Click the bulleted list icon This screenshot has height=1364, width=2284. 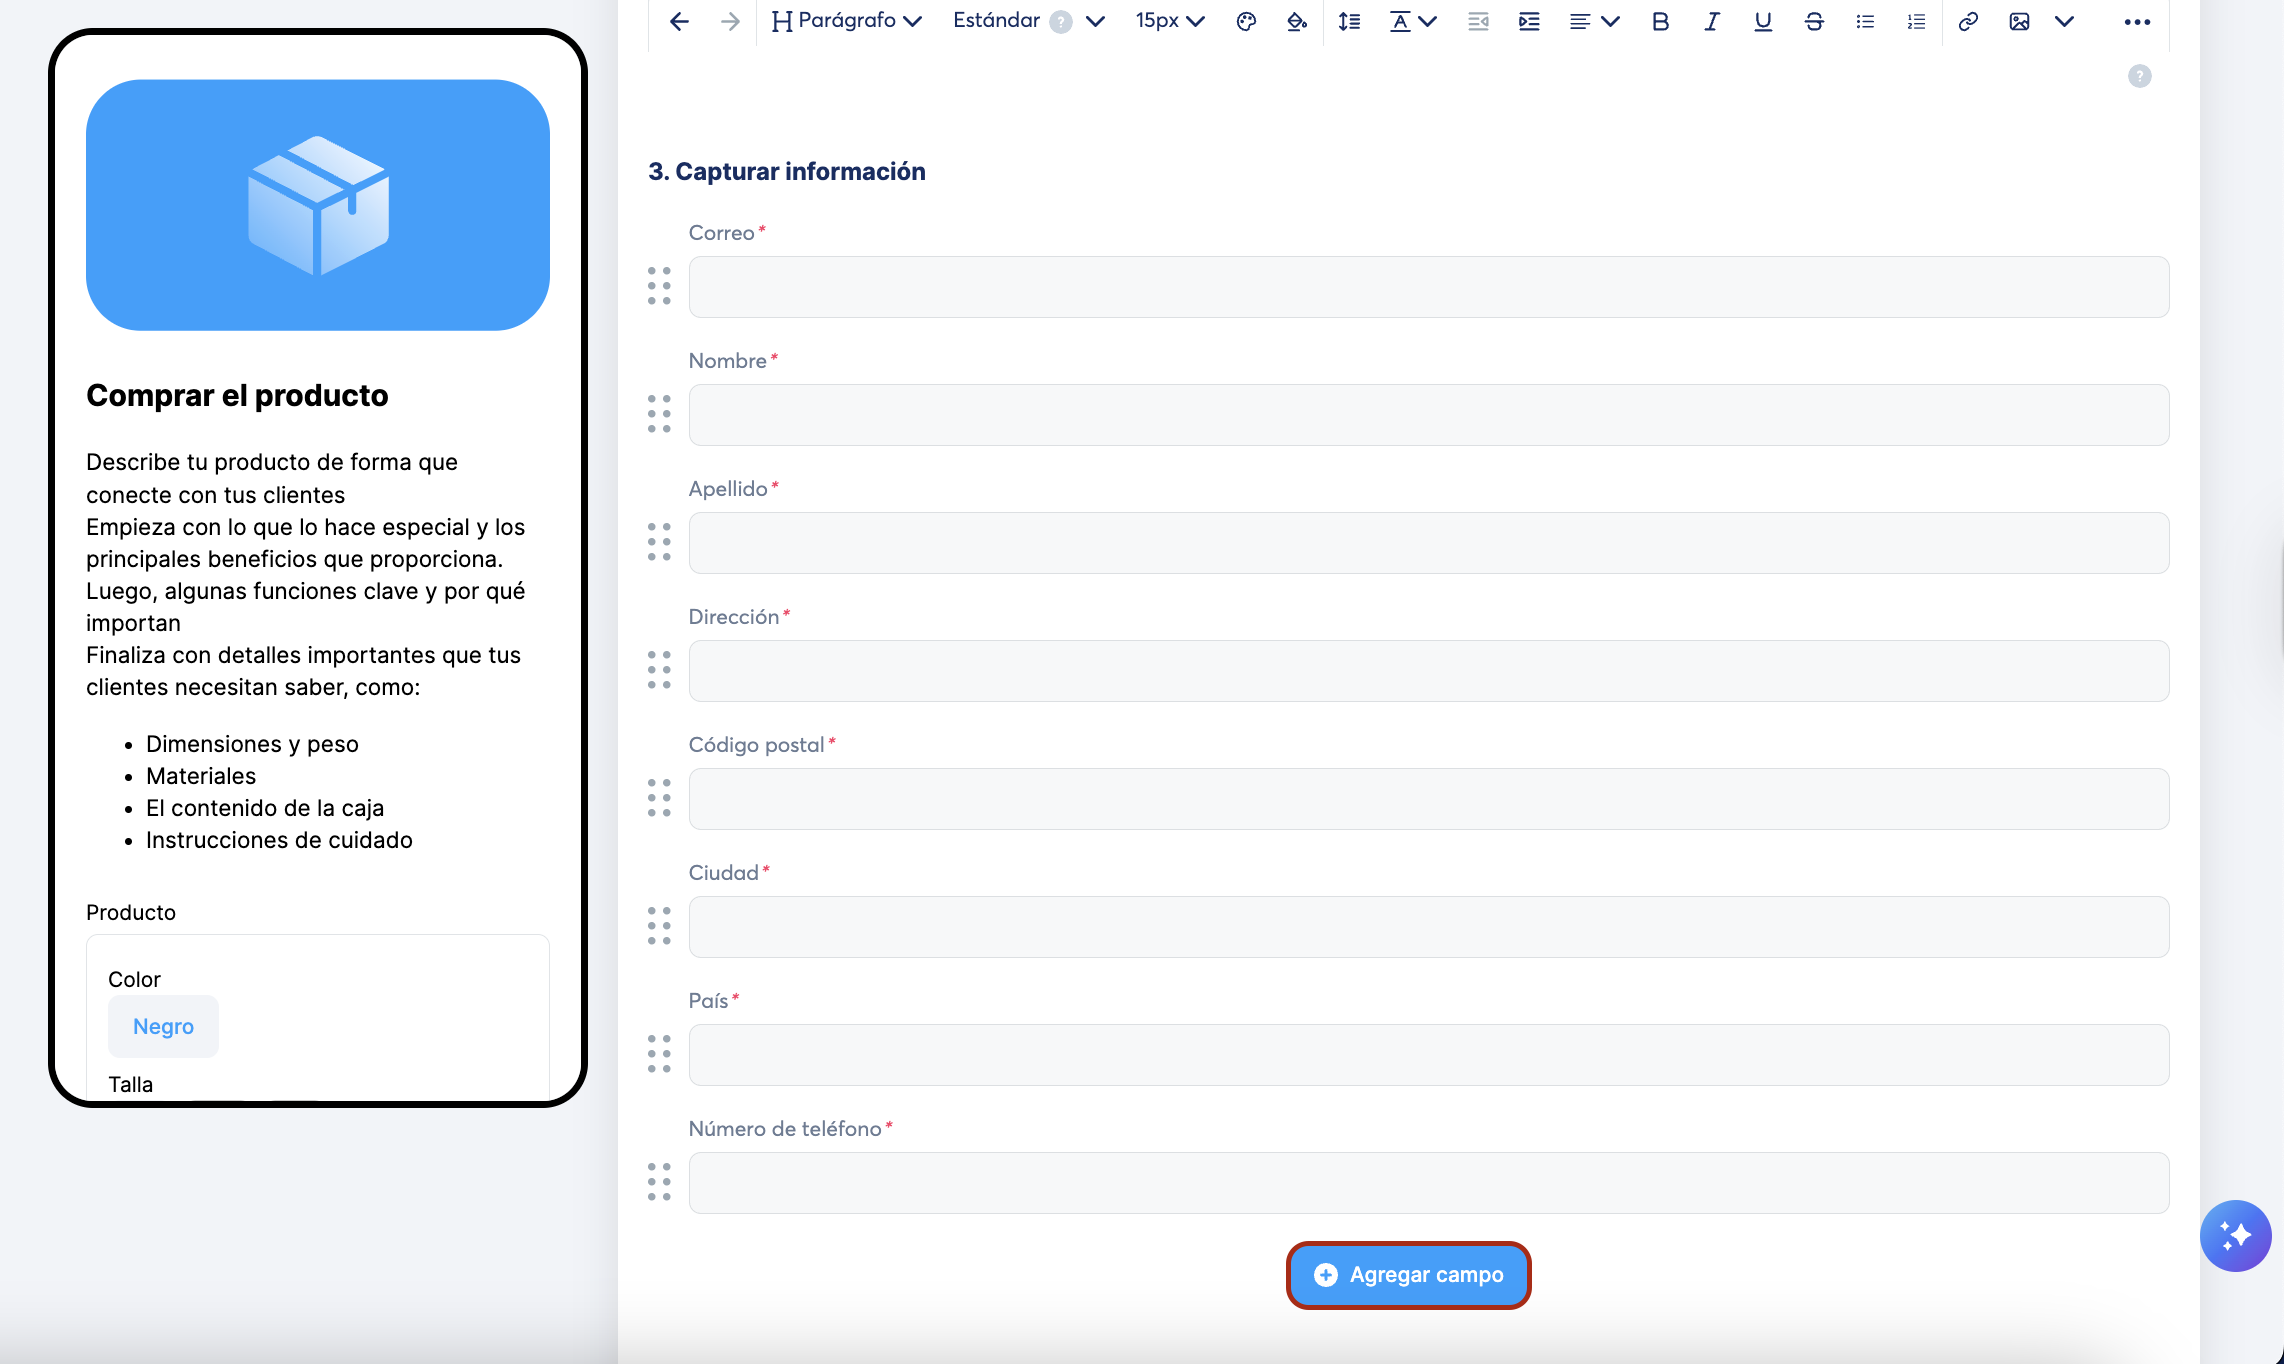[1865, 21]
